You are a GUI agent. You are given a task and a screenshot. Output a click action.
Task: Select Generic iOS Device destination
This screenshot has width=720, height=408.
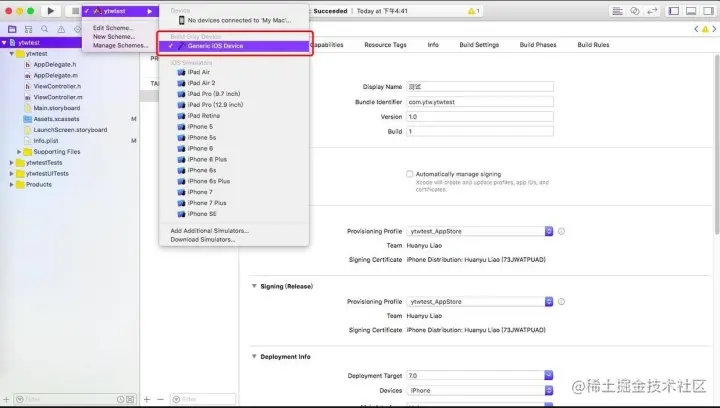click(x=234, y=46)
